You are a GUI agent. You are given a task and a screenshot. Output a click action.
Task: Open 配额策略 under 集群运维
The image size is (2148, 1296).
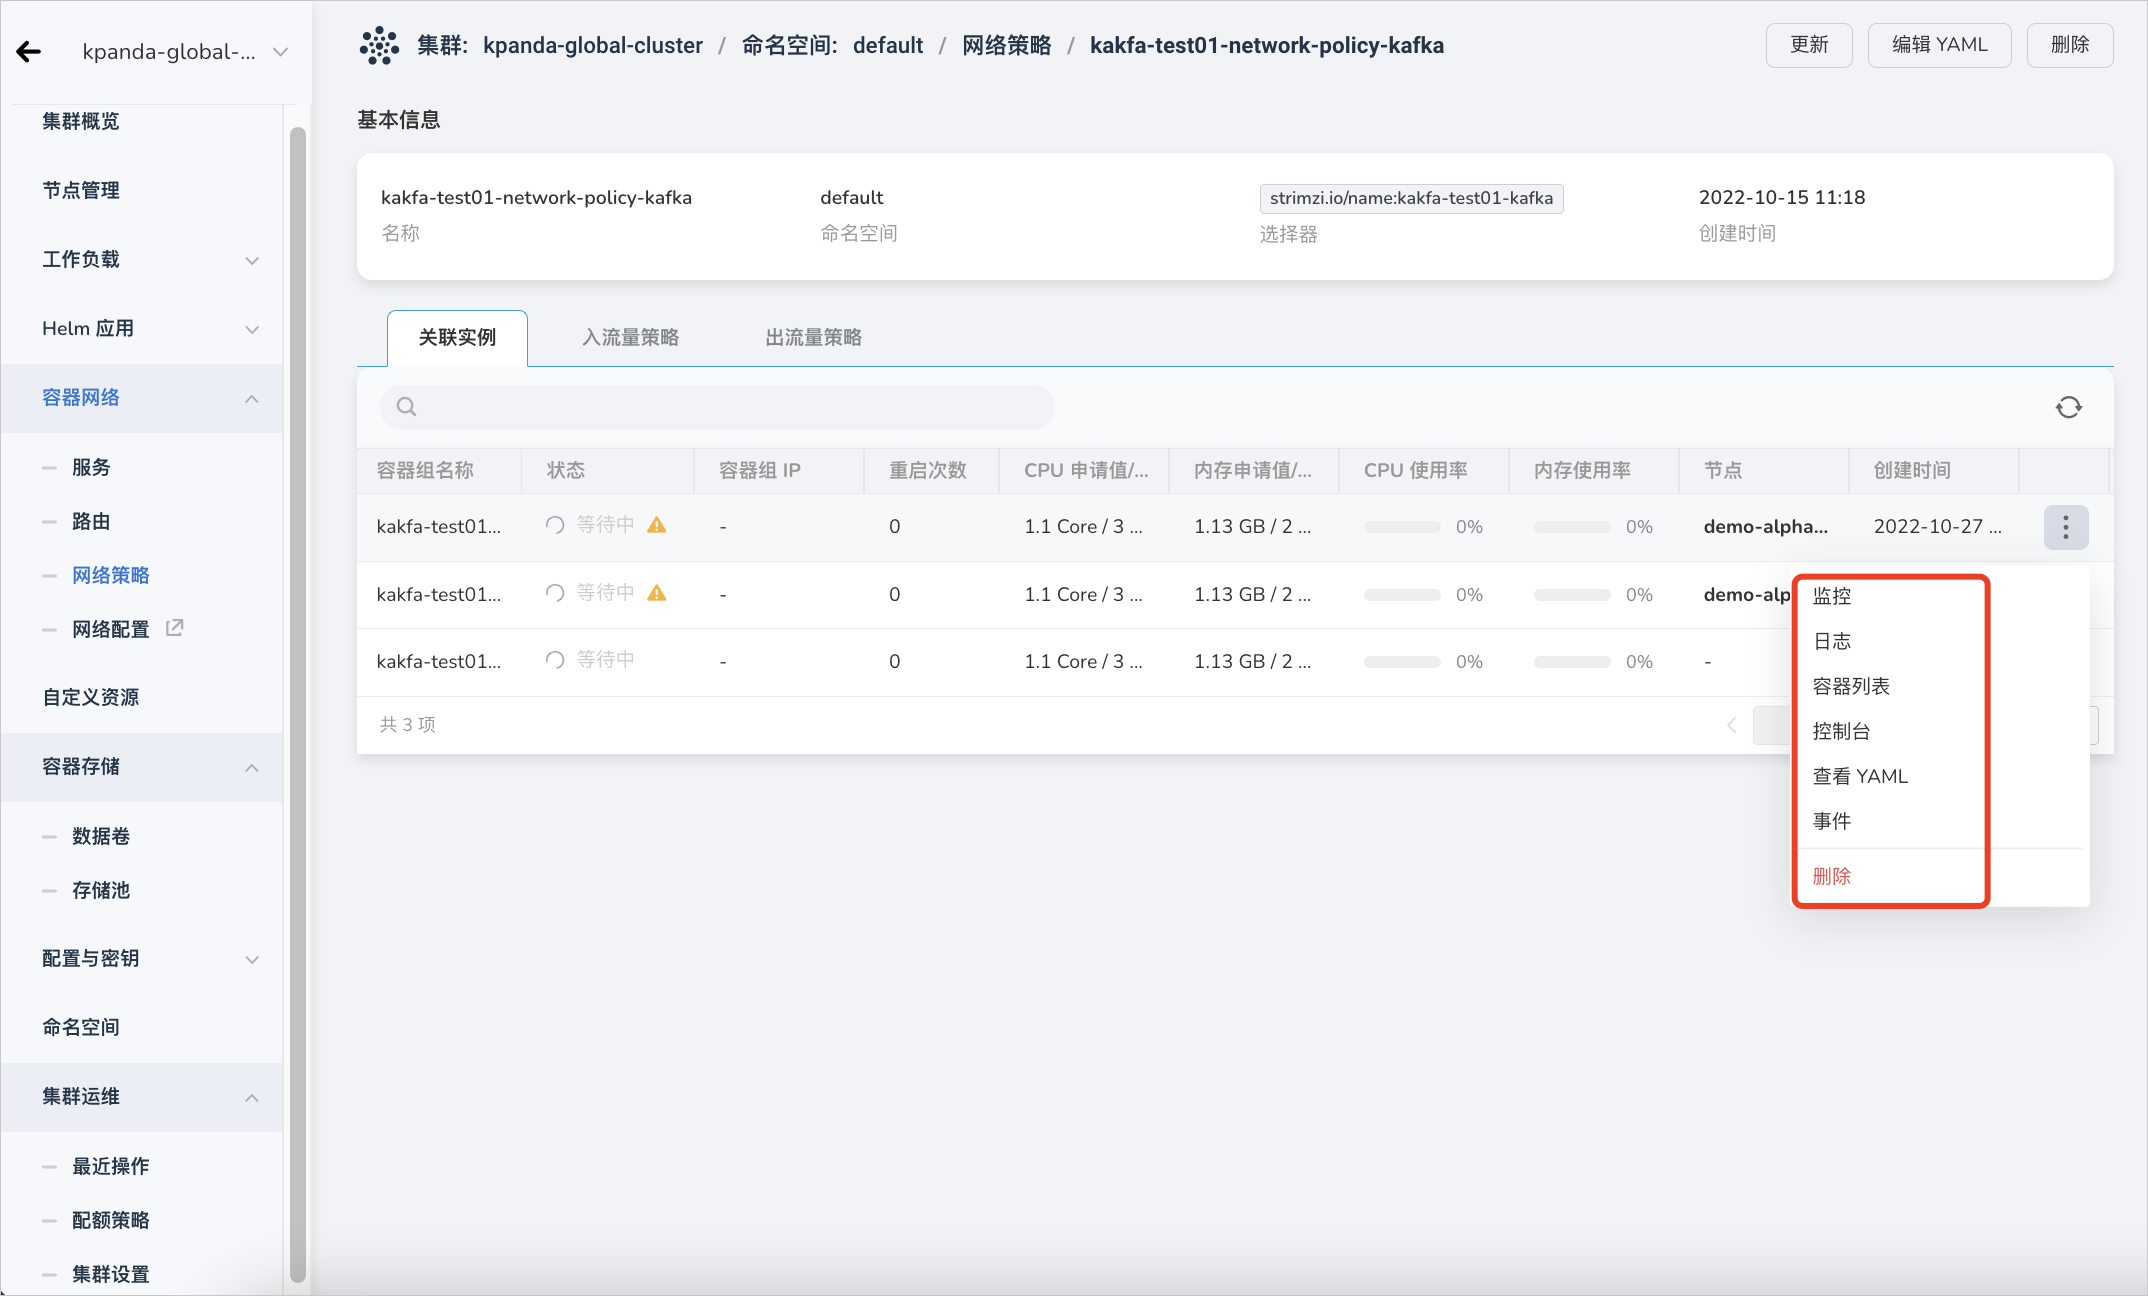click(110, 1221)
